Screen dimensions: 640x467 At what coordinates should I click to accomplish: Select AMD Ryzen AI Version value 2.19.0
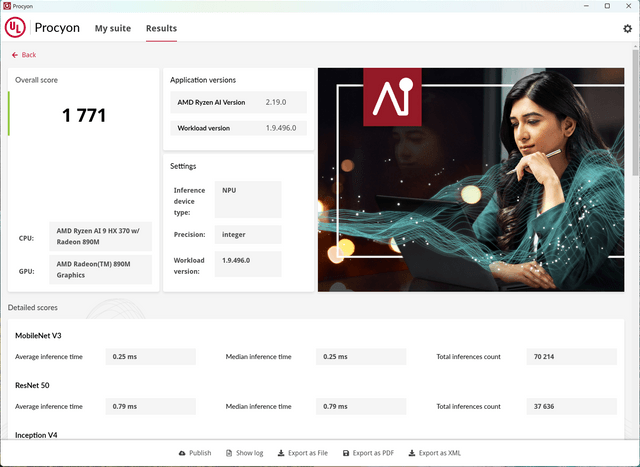[276, 102]
